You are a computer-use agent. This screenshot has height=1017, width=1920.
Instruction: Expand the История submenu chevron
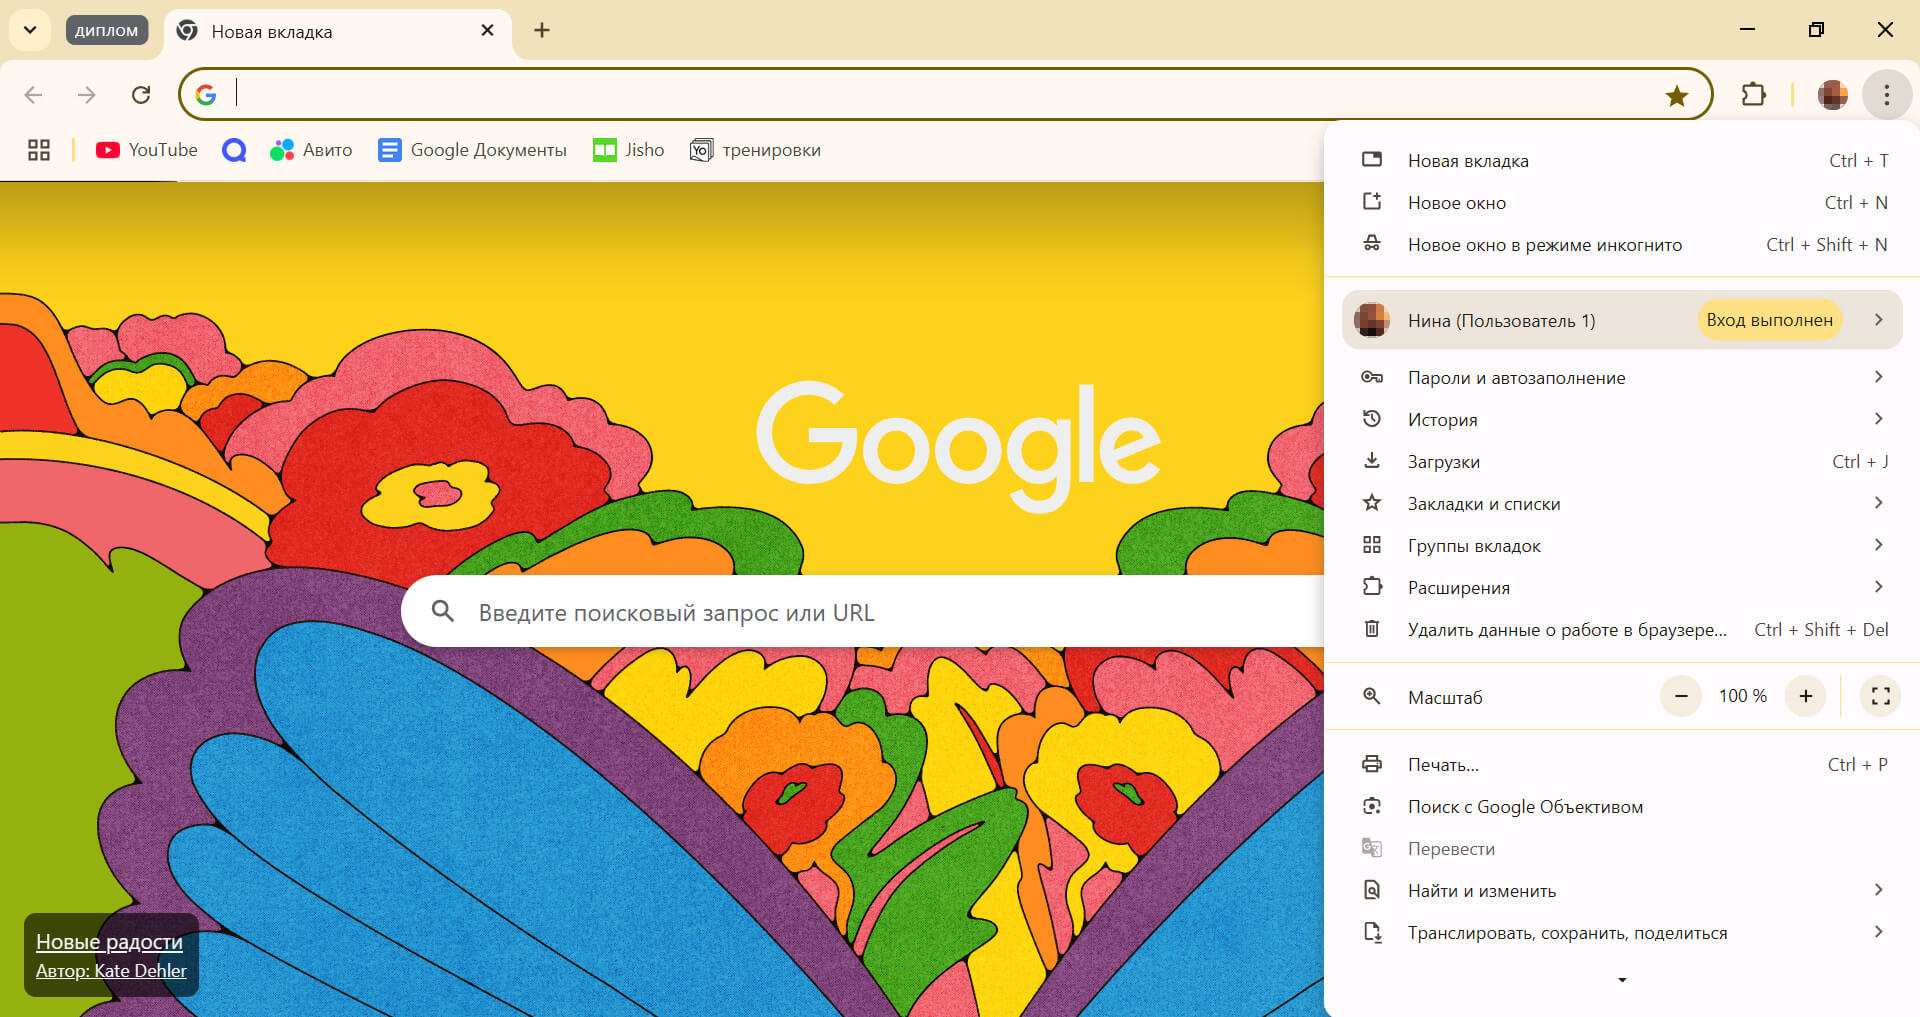tap(1879, 419)
